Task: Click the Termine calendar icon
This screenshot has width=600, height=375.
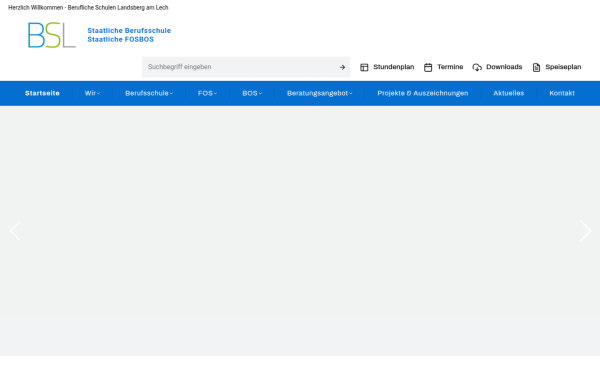Action: (428, 67)
